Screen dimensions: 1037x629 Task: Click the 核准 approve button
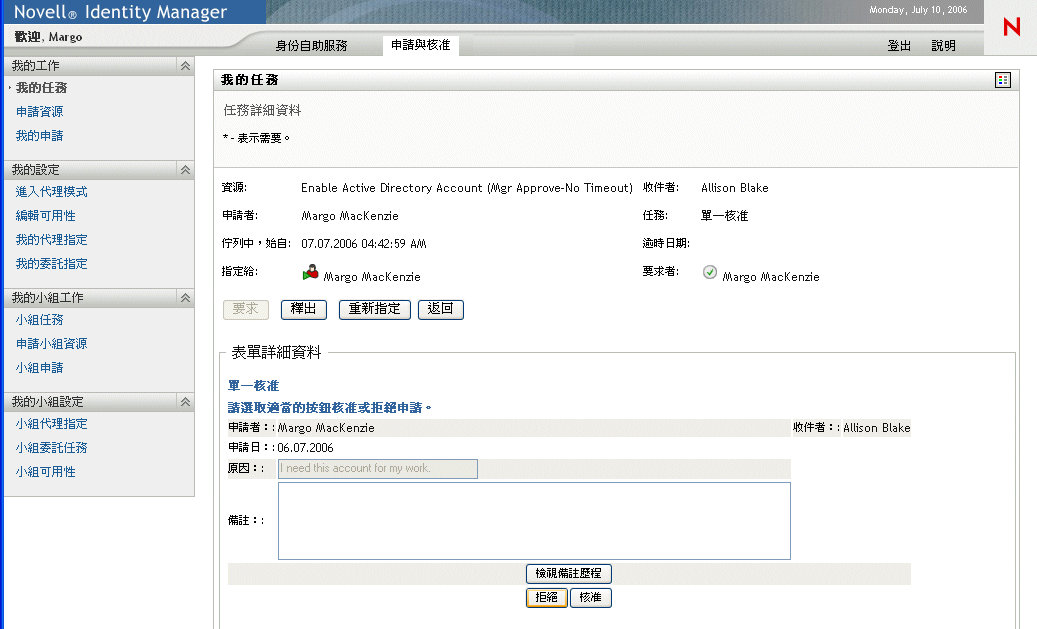(x=591, y=598)
